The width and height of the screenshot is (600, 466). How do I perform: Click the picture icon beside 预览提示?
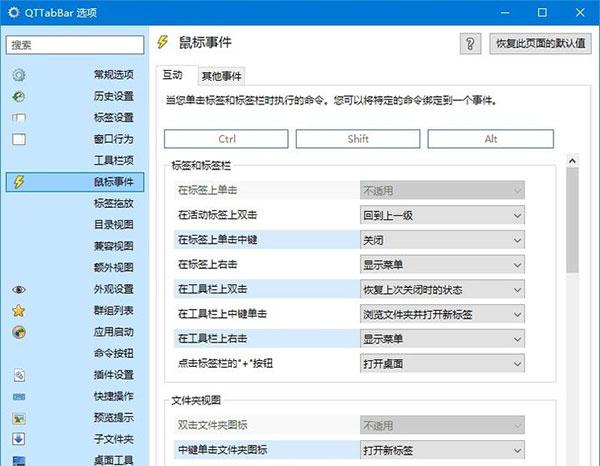point(19,419)
